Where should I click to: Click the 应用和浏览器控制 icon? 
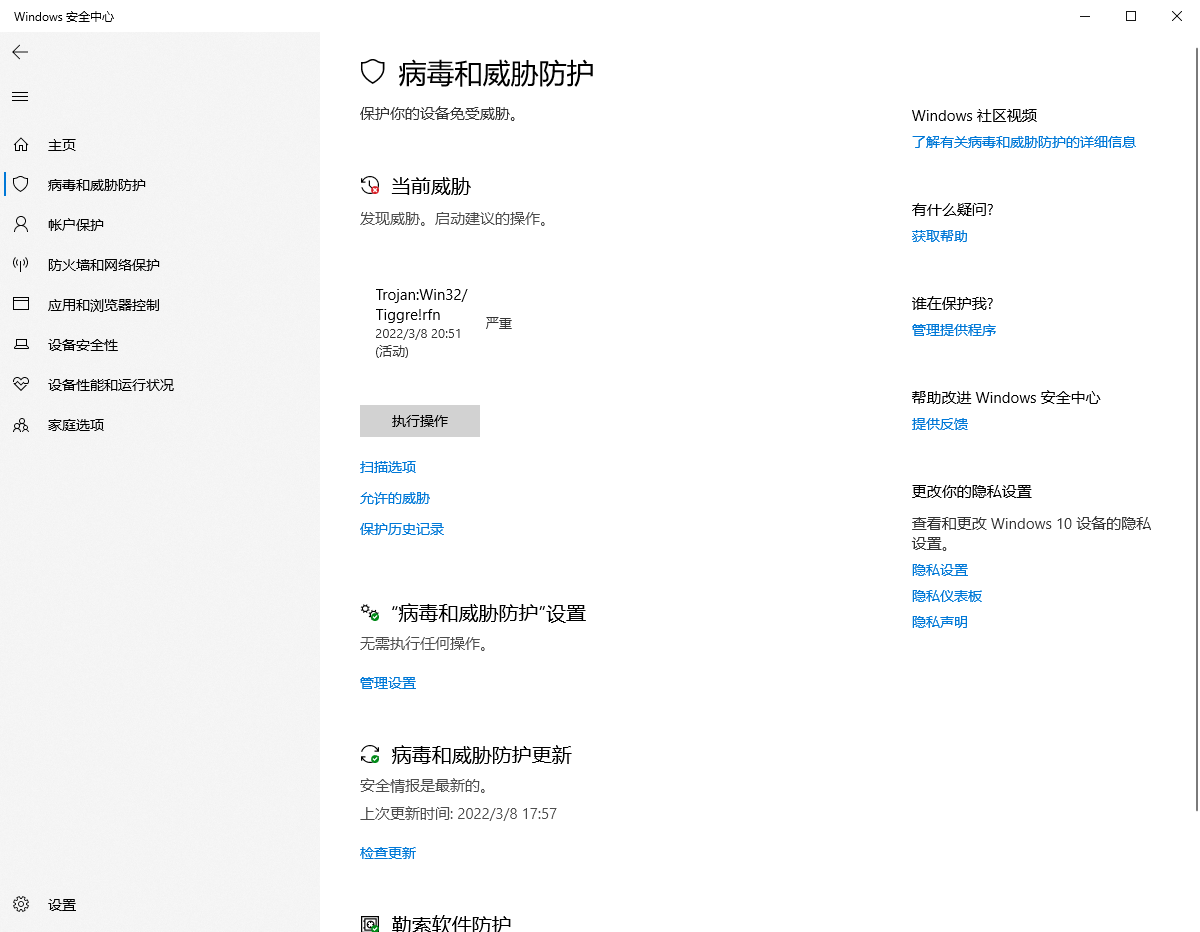[x=21, y=304]
